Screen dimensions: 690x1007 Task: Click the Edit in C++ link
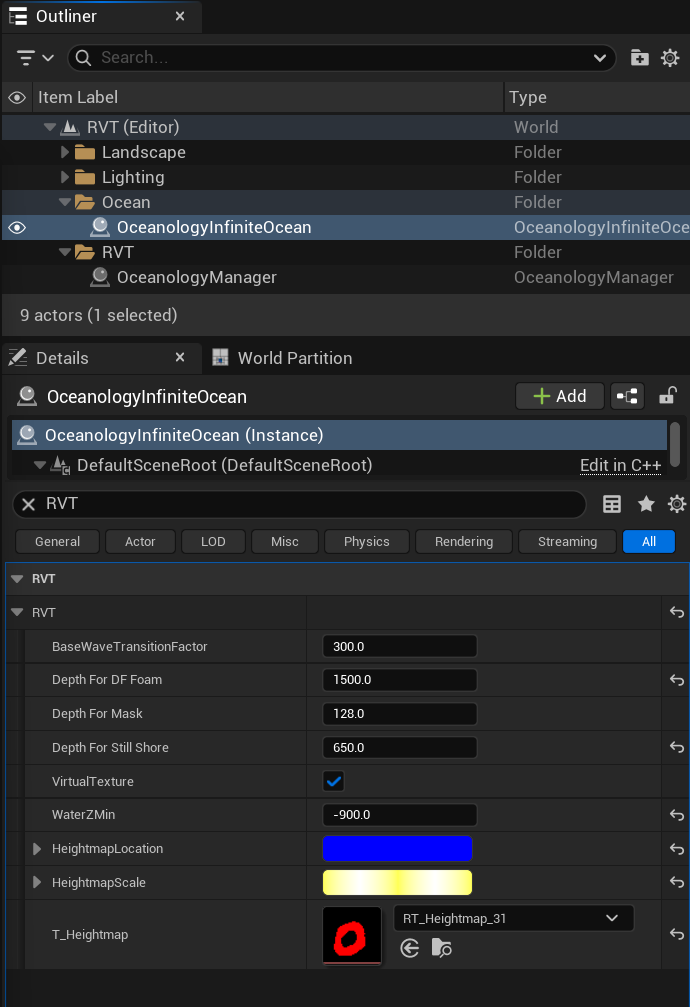[x=621, y=465]
